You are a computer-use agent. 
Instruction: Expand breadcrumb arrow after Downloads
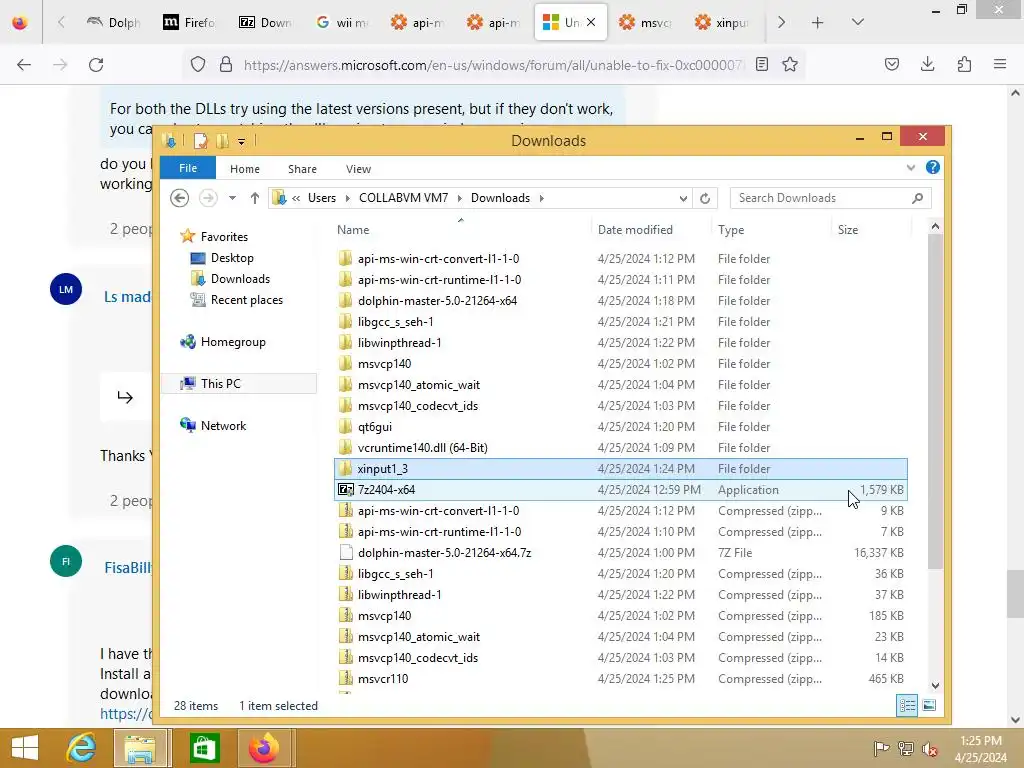(x=541, y=198)
